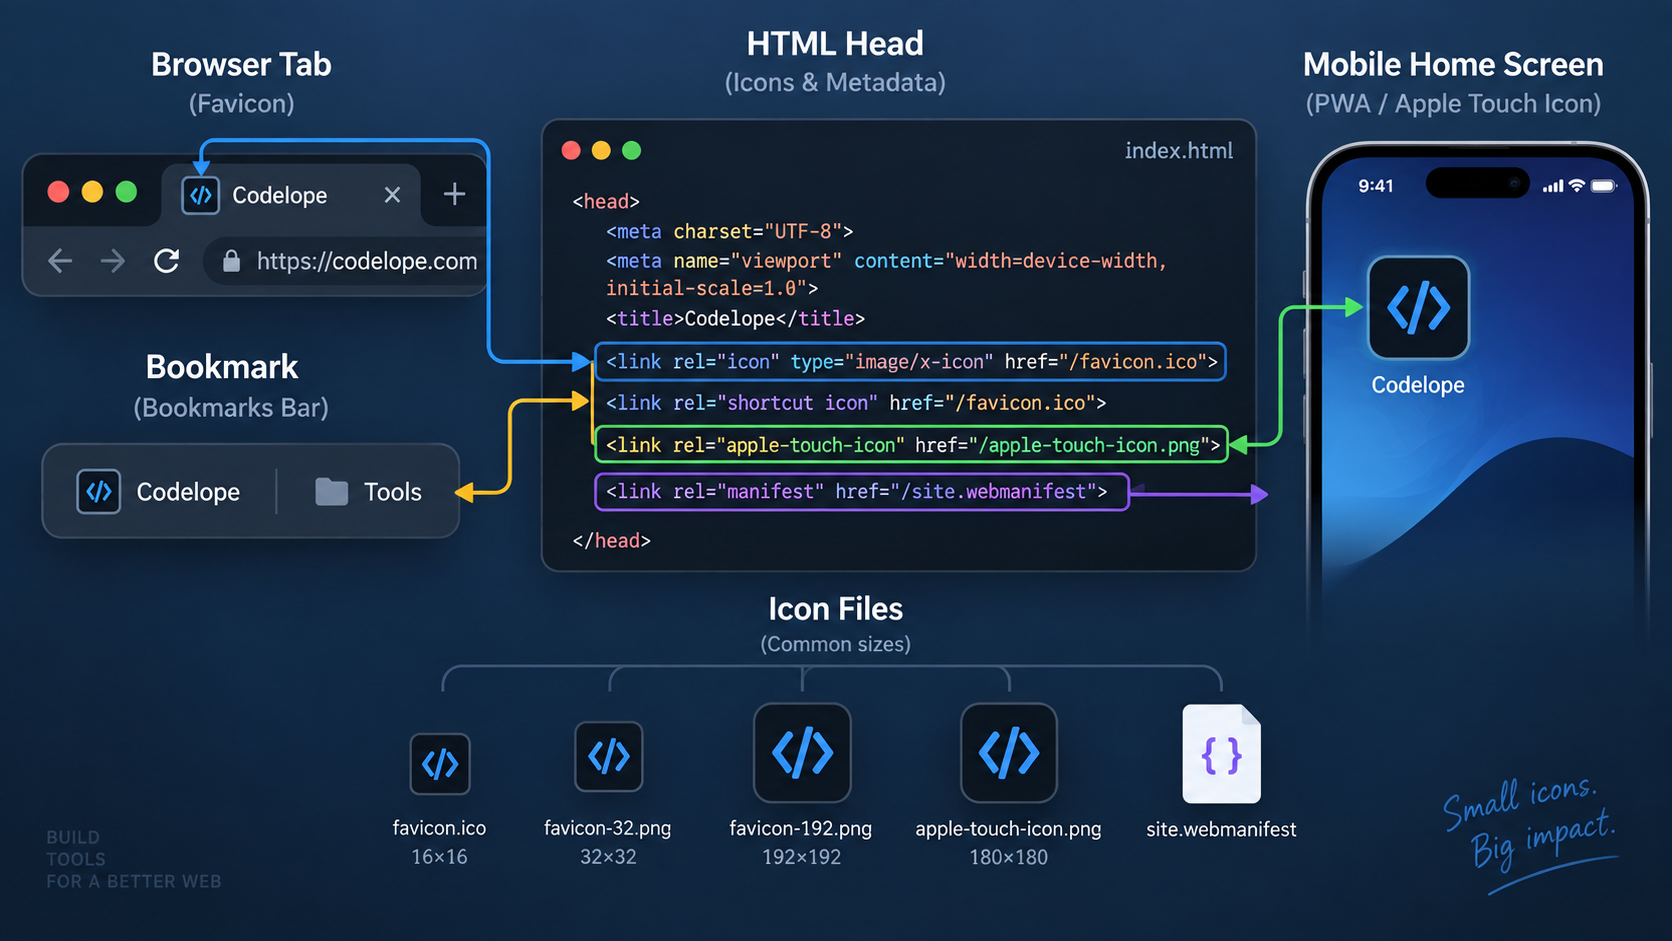Select link rel="shortcut icon" line
The image size is (1672, 941).
coord(856,403)
